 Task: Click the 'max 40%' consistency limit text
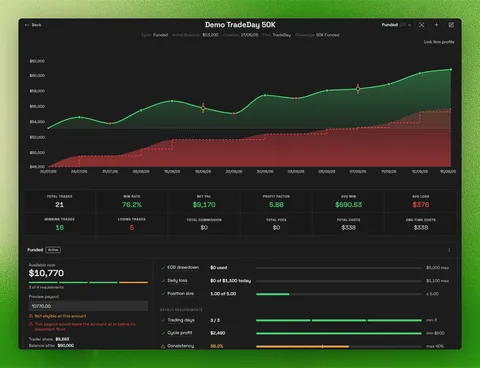pyautogui.click(x=435, y=346)
